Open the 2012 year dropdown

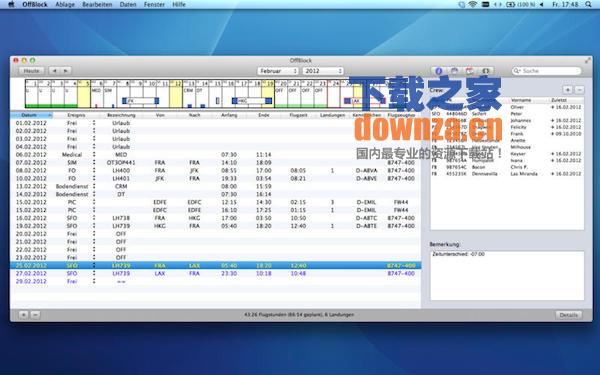tap(323, 71)
